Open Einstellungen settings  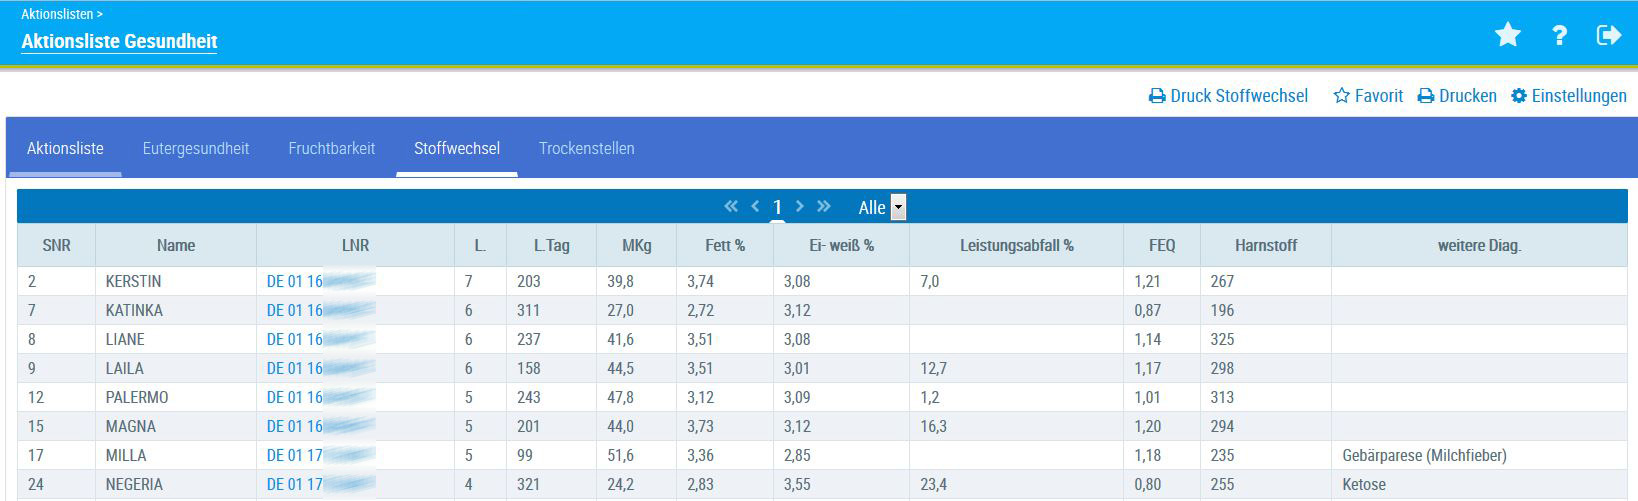(x=1568, y=96)
